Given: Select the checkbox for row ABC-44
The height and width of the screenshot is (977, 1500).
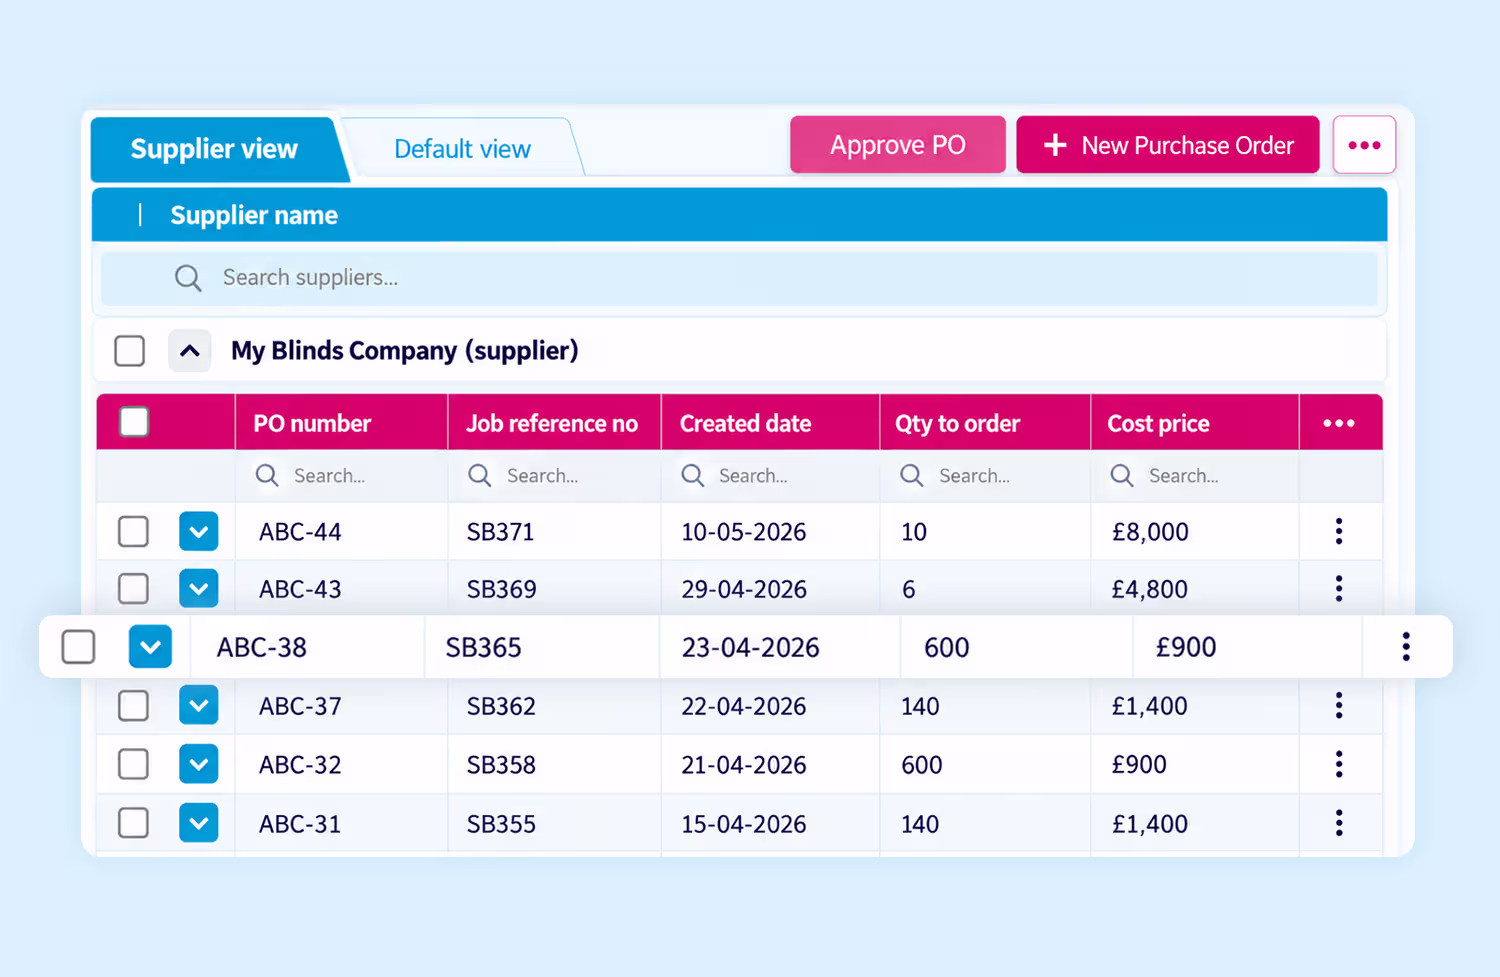Looking at the screenshot, I should tap(133, 531).
